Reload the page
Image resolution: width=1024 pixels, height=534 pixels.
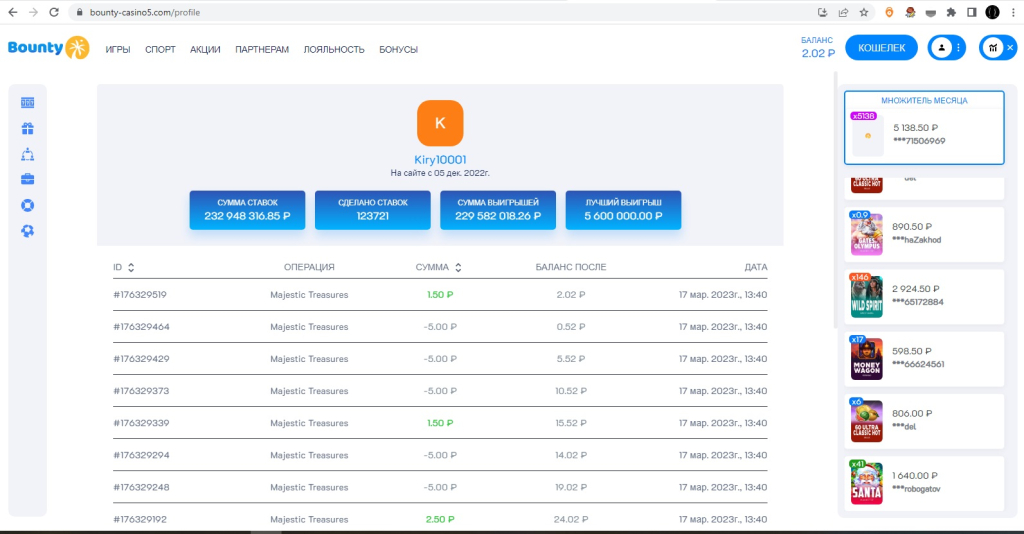click(54, 12)
